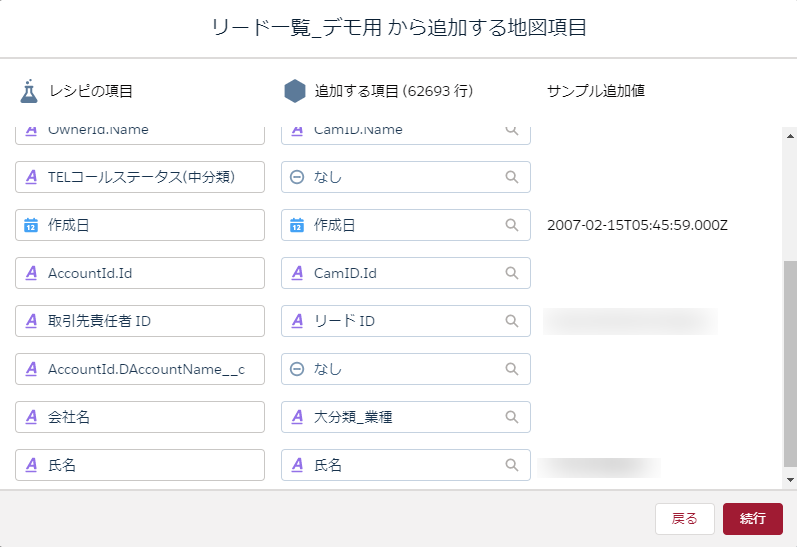Viewport: 797px width, 547px height.
Task: Click the TELコールステータス(中分類) recipe field
Action: point(140,177)
